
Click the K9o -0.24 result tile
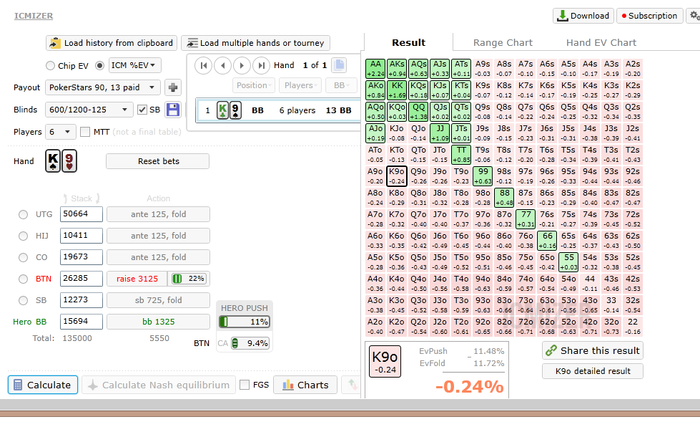click(x=385, y=361)
